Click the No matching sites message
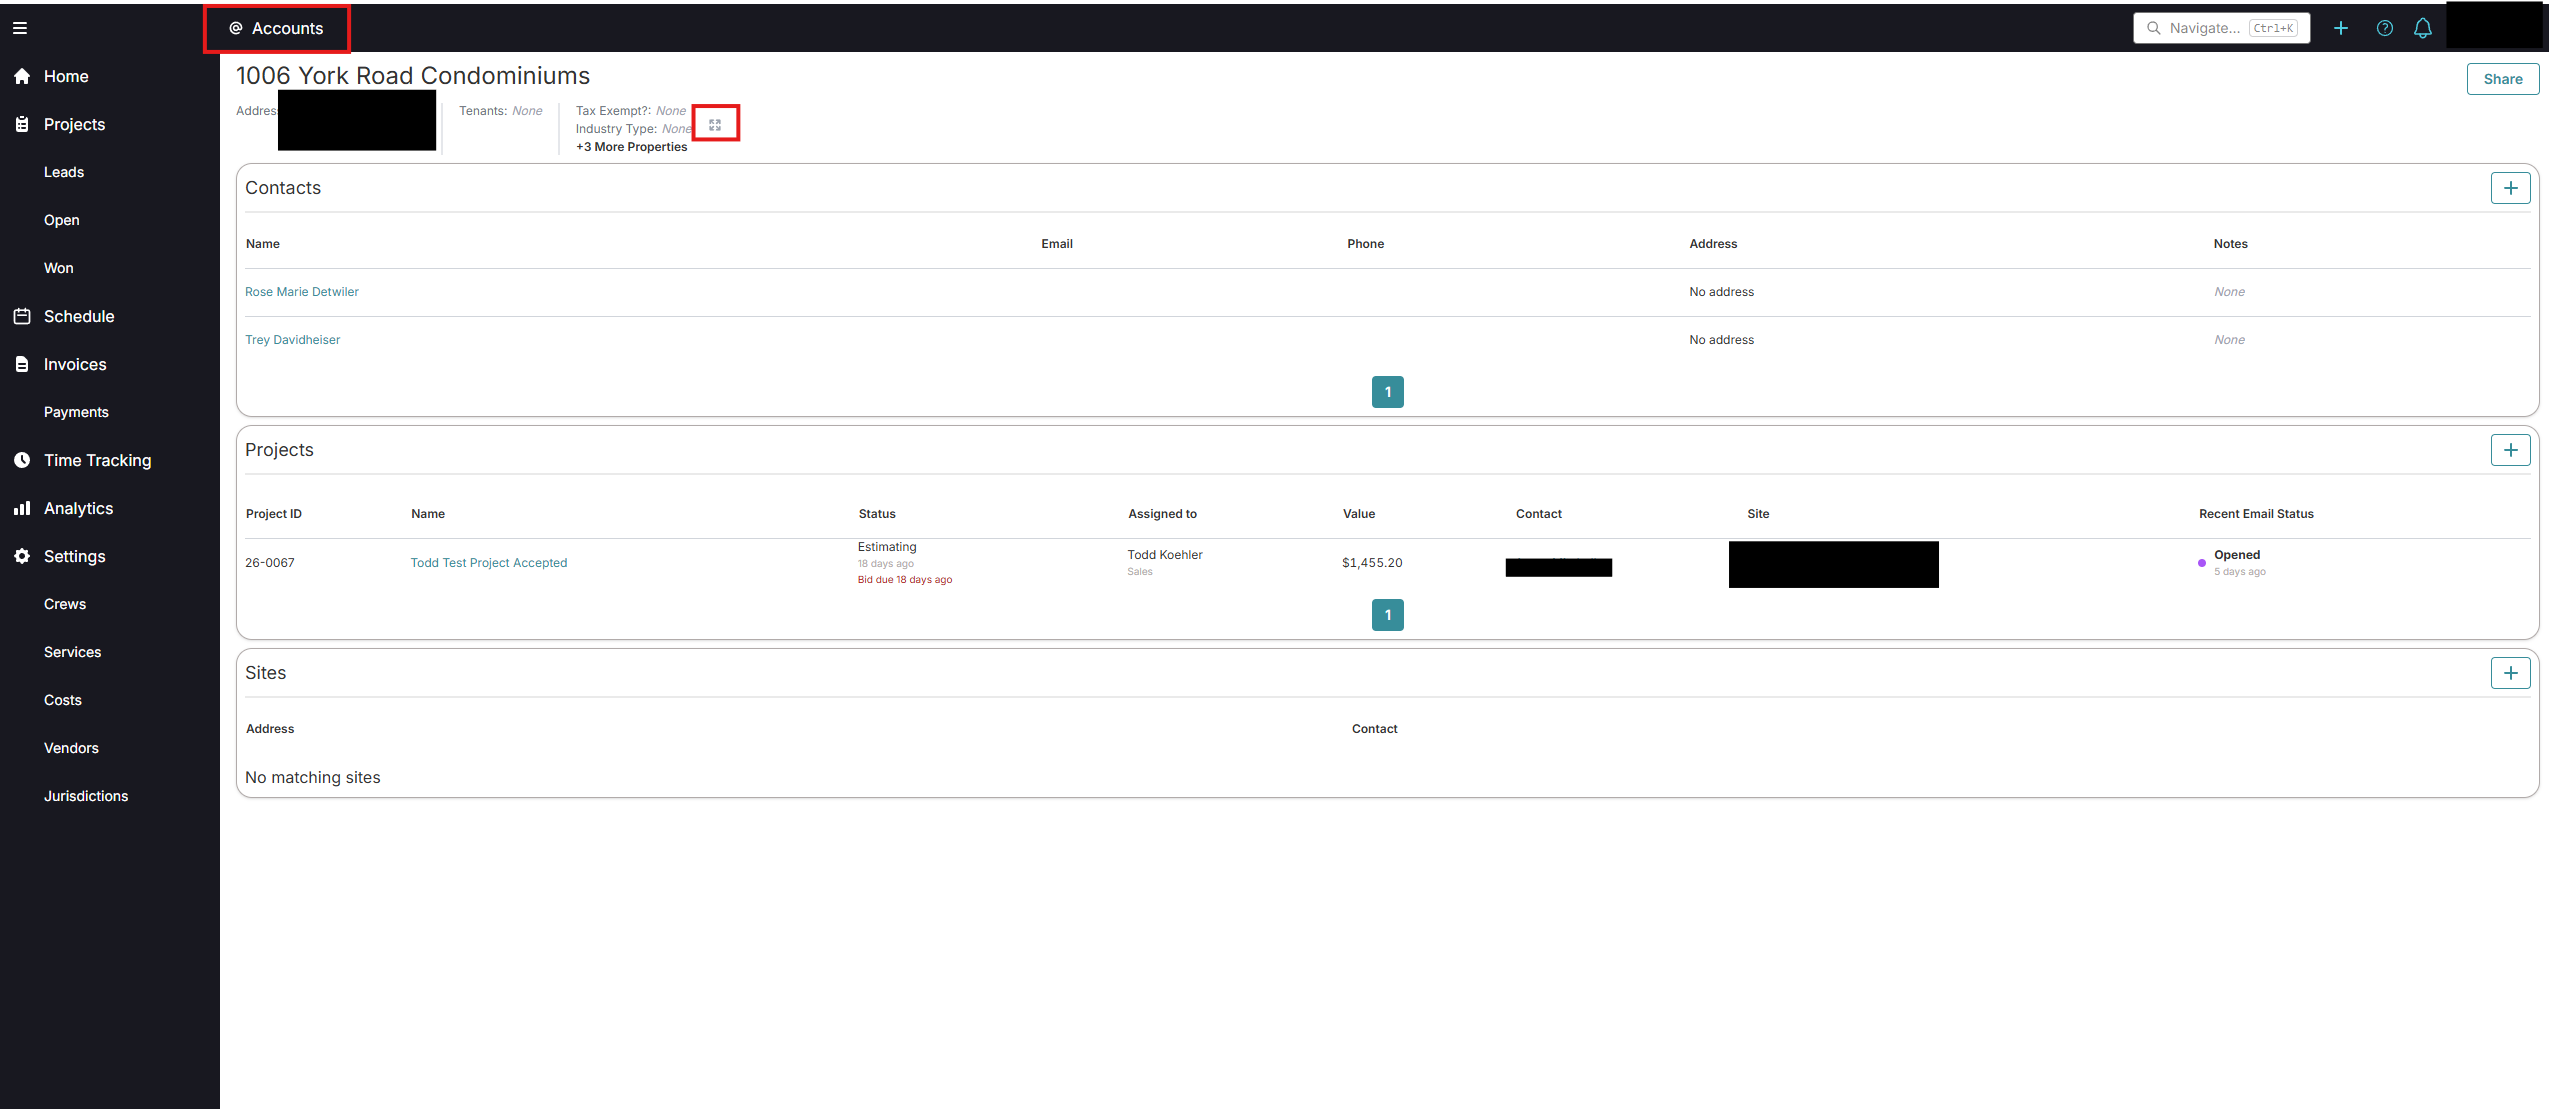Screen dimensions: 2549x1109 [313, 778]
